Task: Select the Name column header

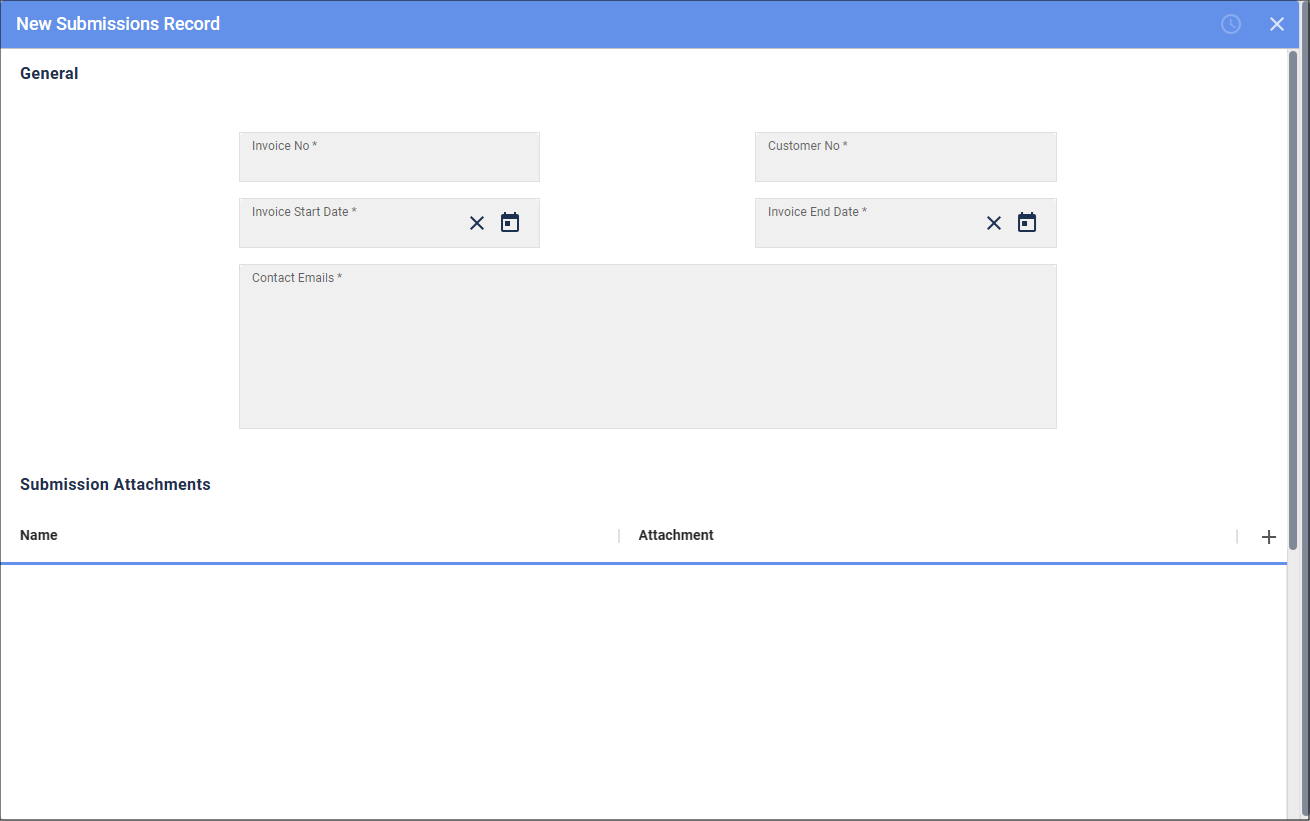Action: coord(39,535)
